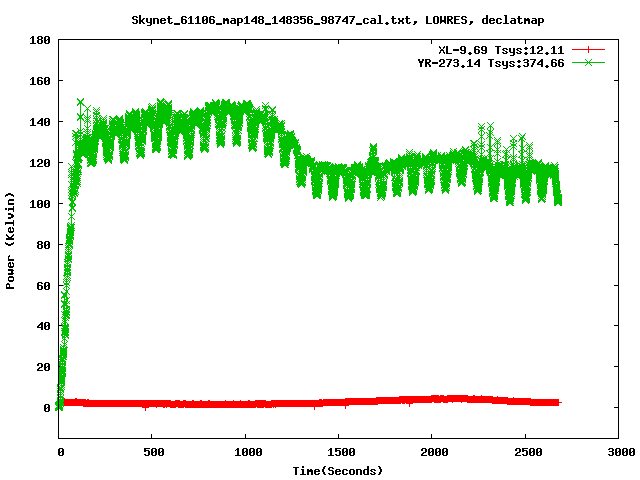Click the red XL line sample in legend
640x480 pixels.
(588, 49)
